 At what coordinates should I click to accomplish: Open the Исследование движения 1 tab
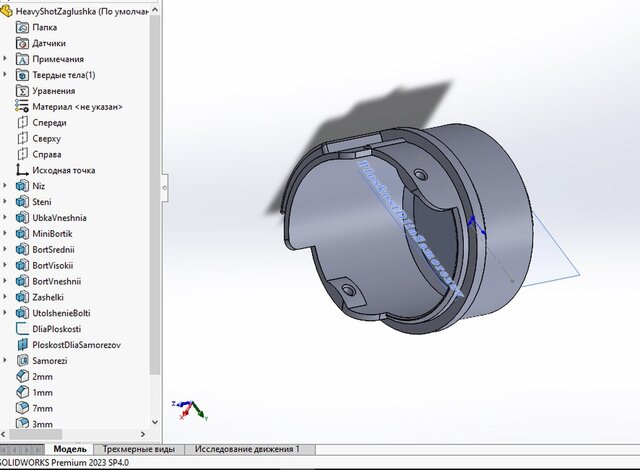click(246, 450)
